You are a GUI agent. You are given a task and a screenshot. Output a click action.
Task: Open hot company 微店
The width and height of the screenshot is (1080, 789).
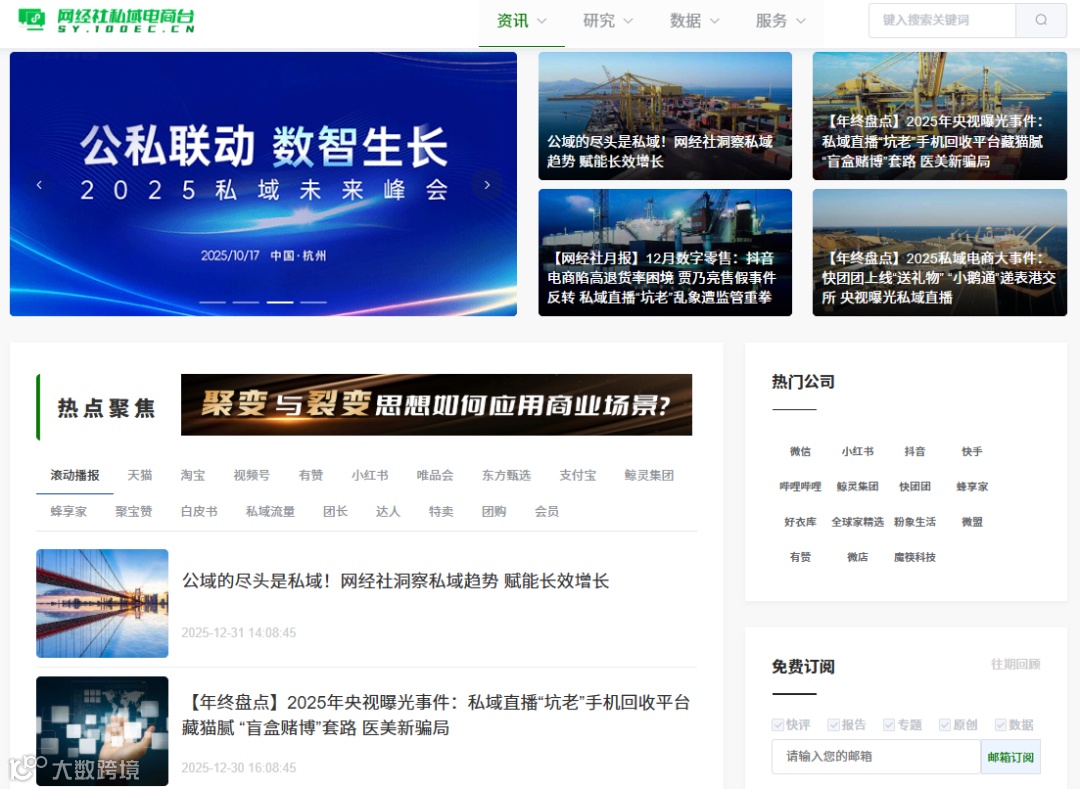[858, 557]
